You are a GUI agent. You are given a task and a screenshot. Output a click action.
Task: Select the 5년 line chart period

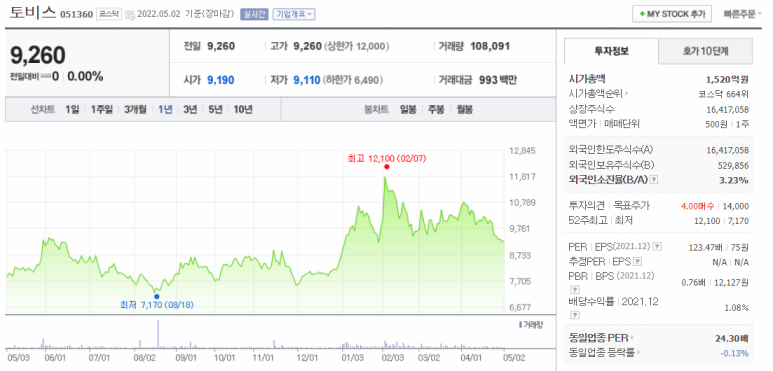coord(215,109)
